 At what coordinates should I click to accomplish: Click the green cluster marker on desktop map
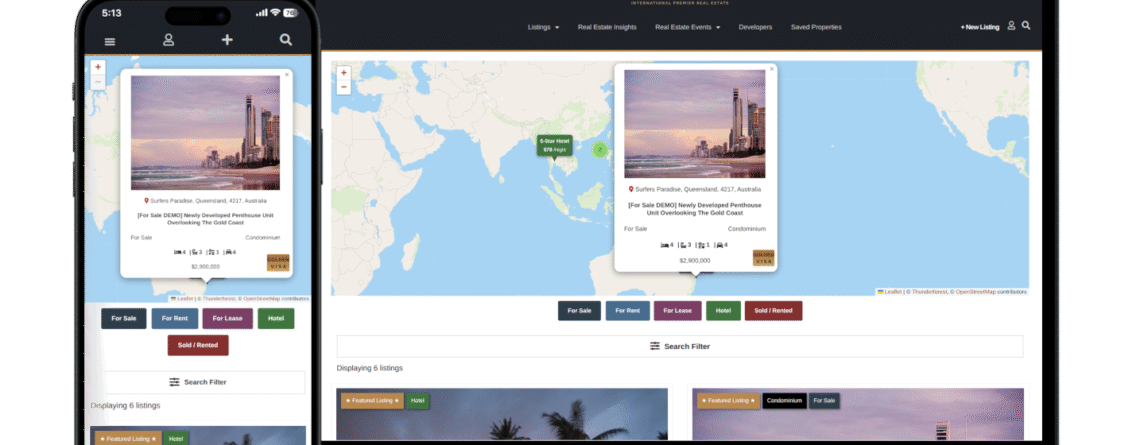pyautogui.click(x=600, y=150)
